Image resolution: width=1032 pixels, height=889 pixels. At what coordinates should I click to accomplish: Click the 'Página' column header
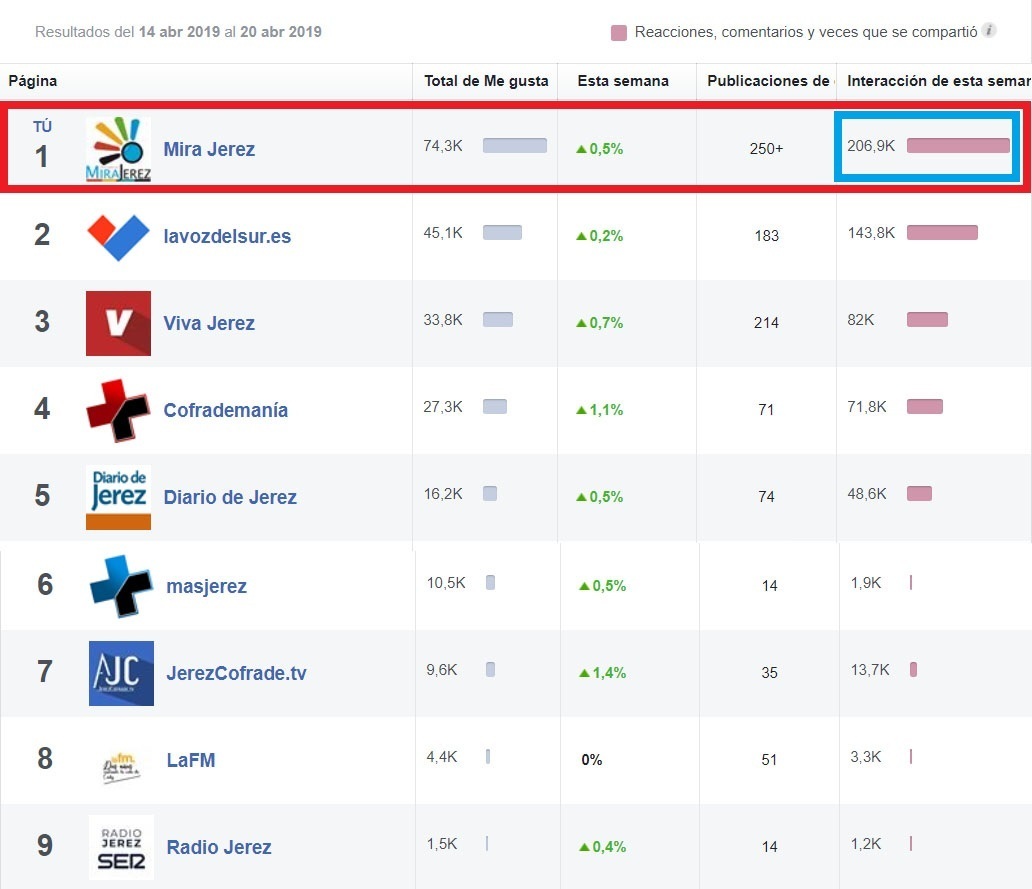click(x=33, y=81)
